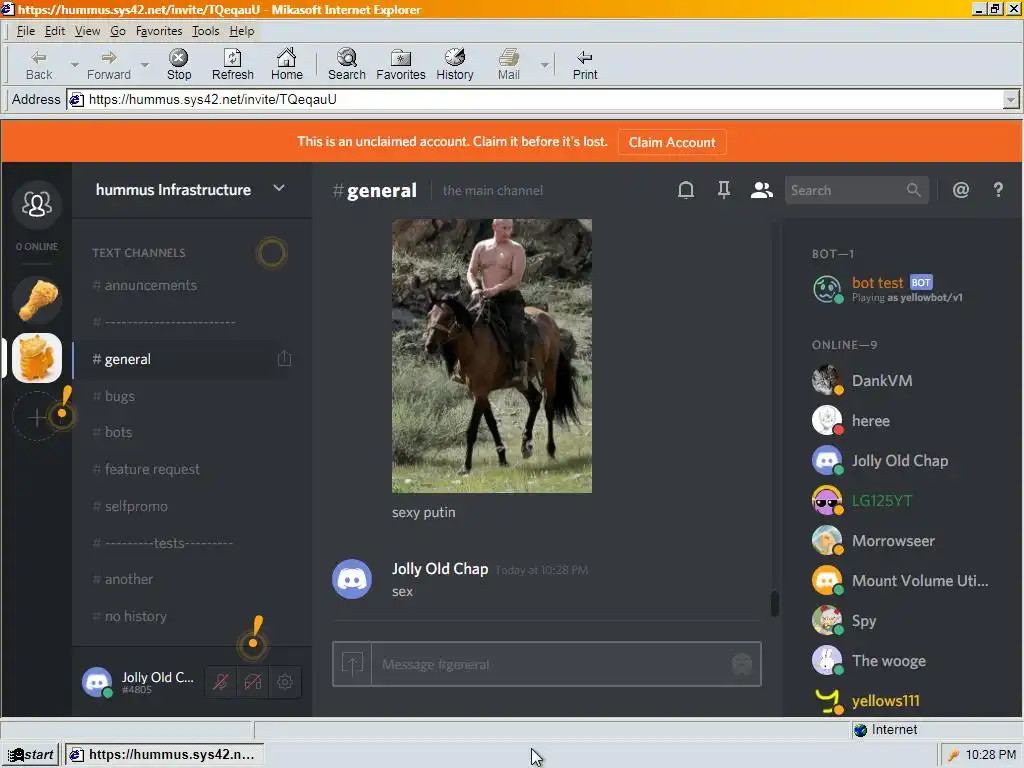1024x768 pixels.
Task: Click the hummus.sys42 taskbar window button
Action: coord(163,755)
